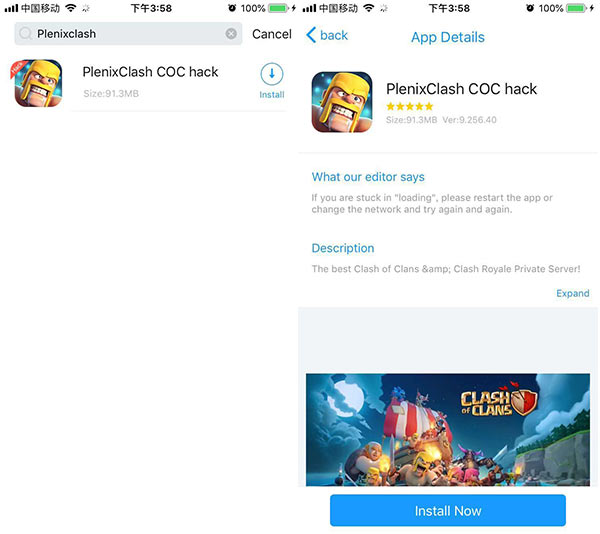Viewport: 600px width, 534px height.
Task: Go back using the chevron arrow
Action: (x=311, y=35)
